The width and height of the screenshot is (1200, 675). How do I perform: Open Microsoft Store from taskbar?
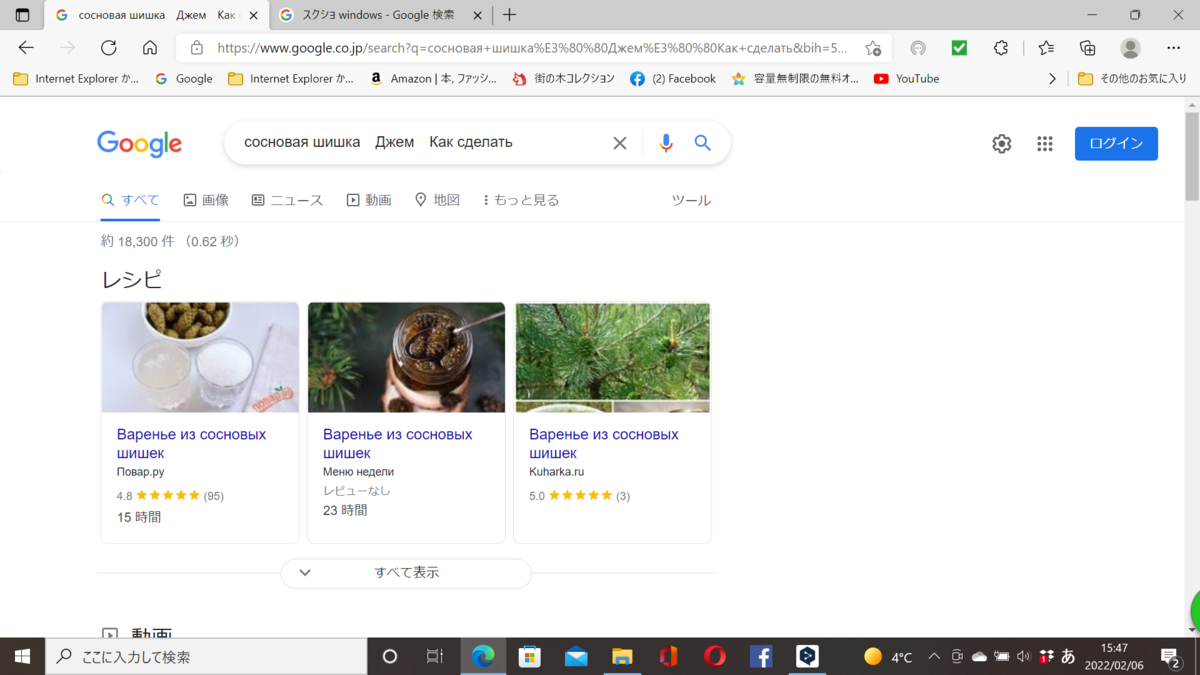click(x=530, y=656)
